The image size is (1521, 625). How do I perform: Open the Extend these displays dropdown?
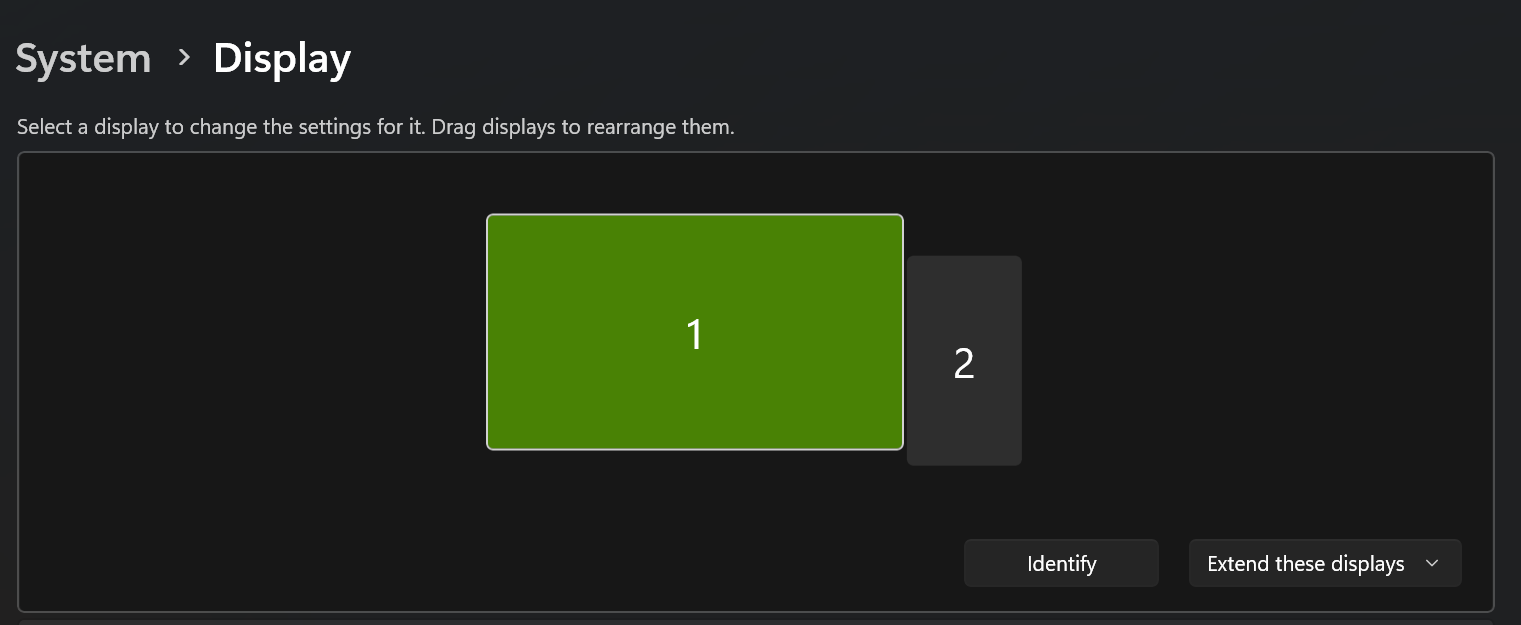pos(1324,563)
